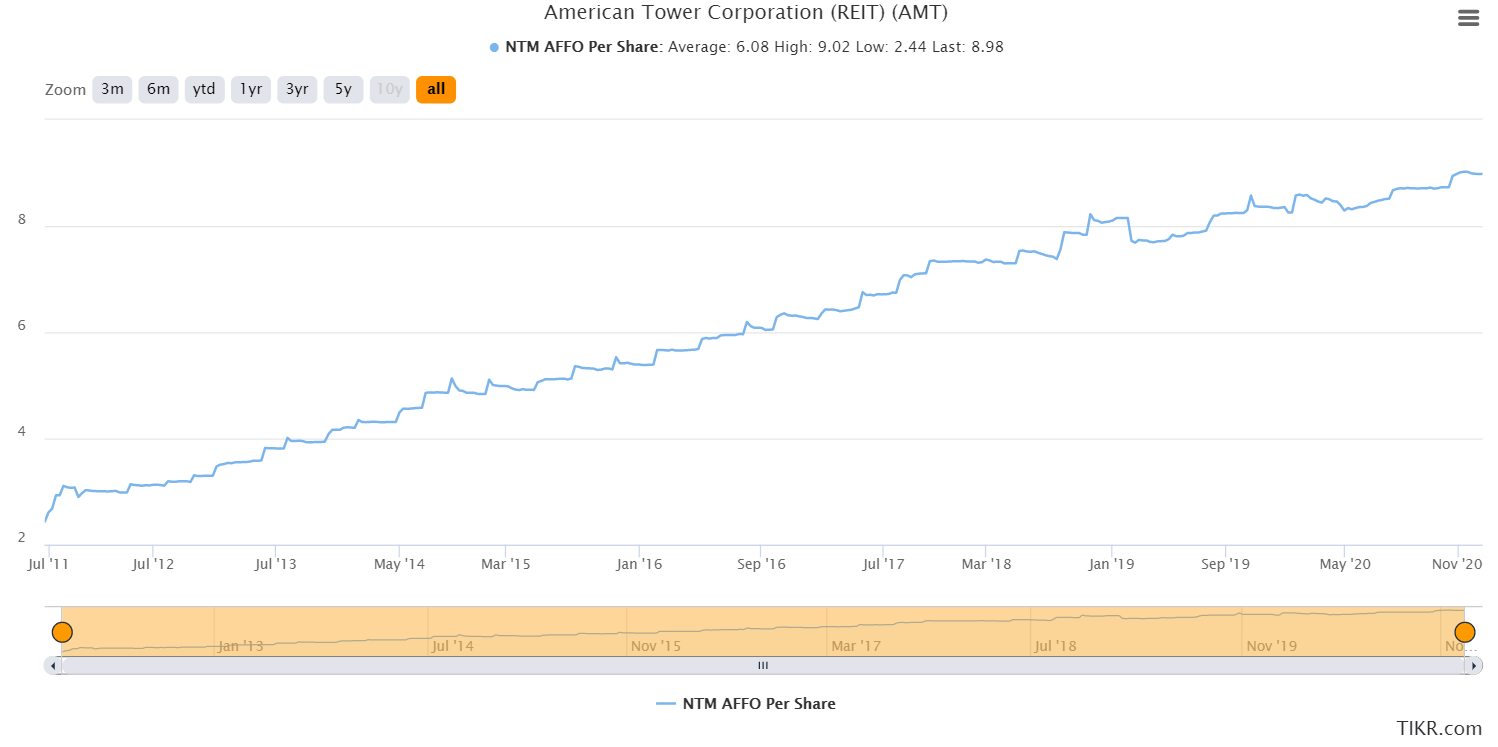Click the Jul '13 x-axis label
This screenshot has width=1498, height=747.
coord(276,564)
